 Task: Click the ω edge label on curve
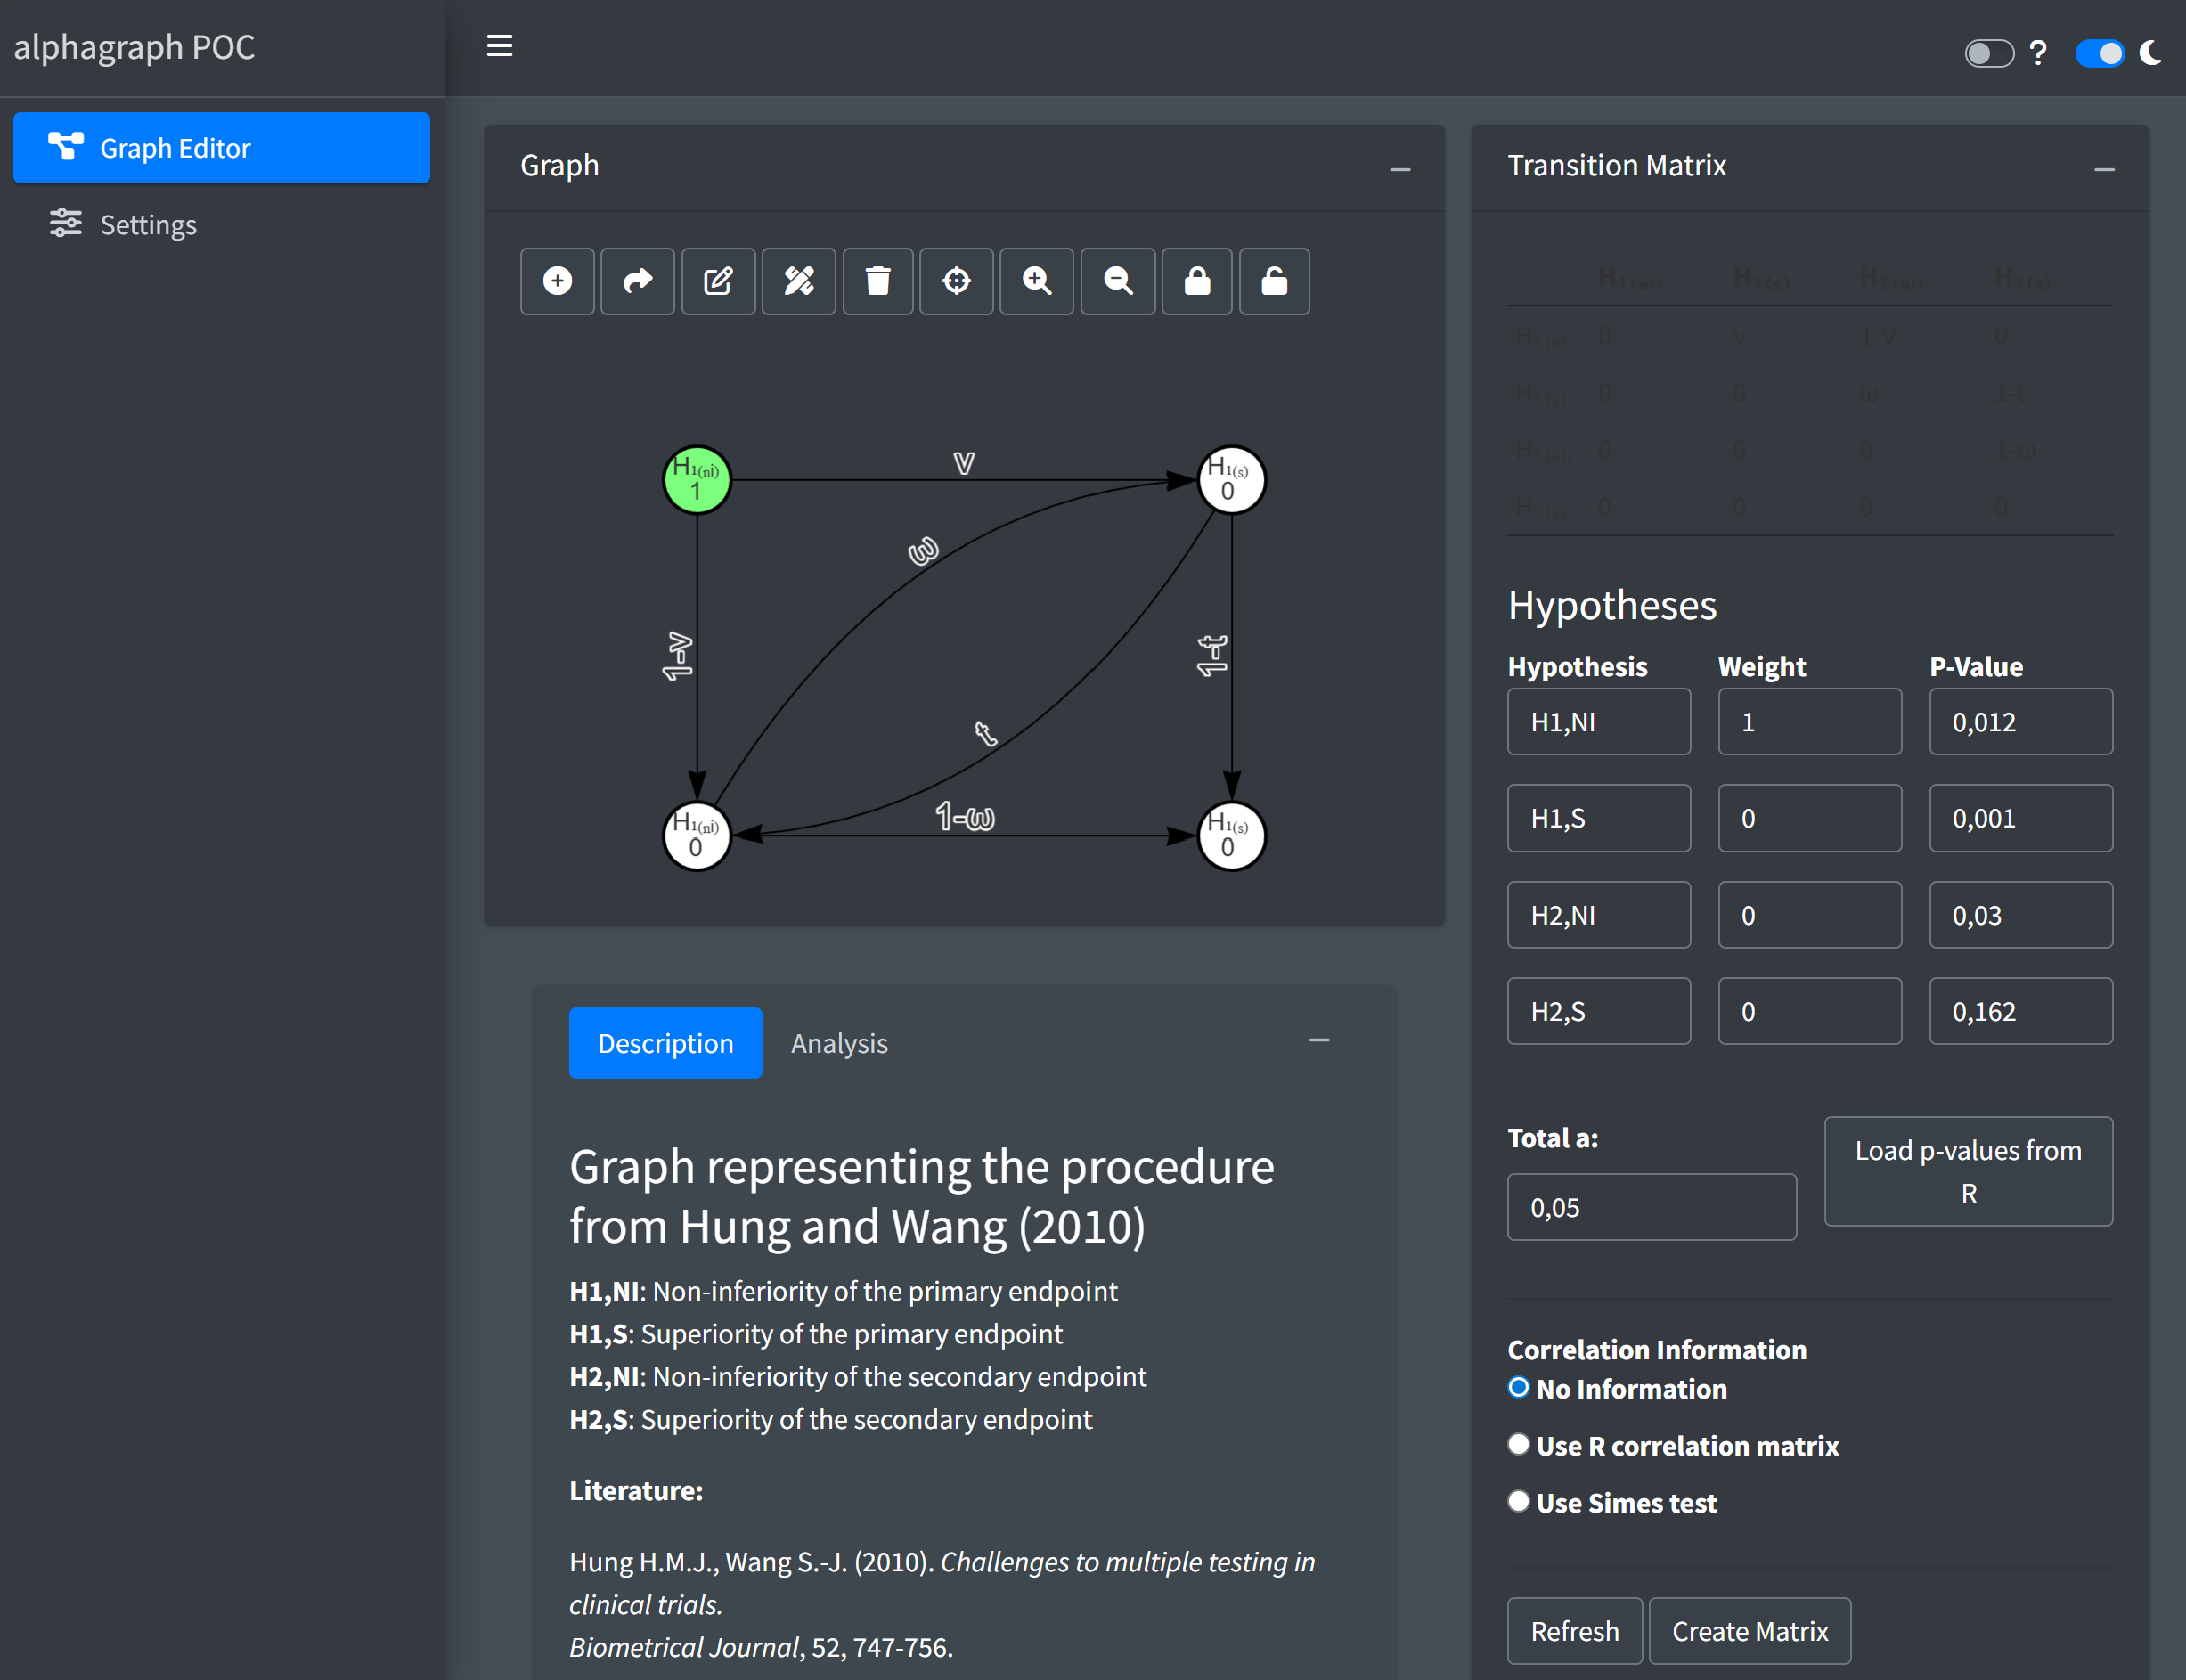923,551
